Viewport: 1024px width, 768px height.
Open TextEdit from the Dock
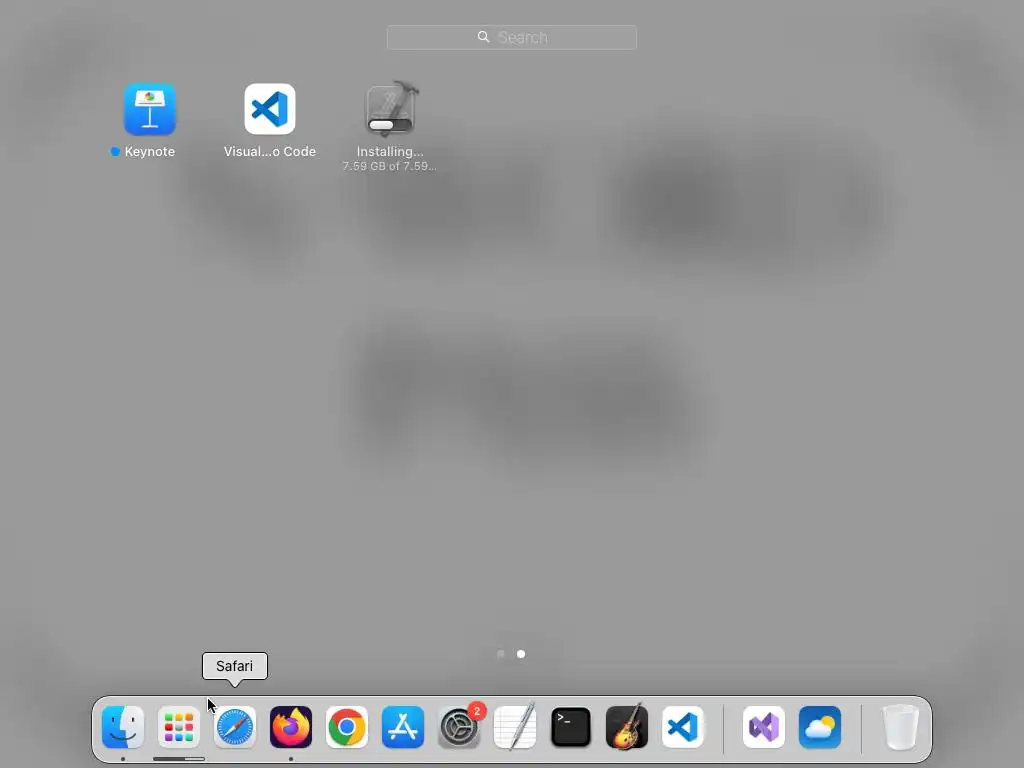coord(515,727)
